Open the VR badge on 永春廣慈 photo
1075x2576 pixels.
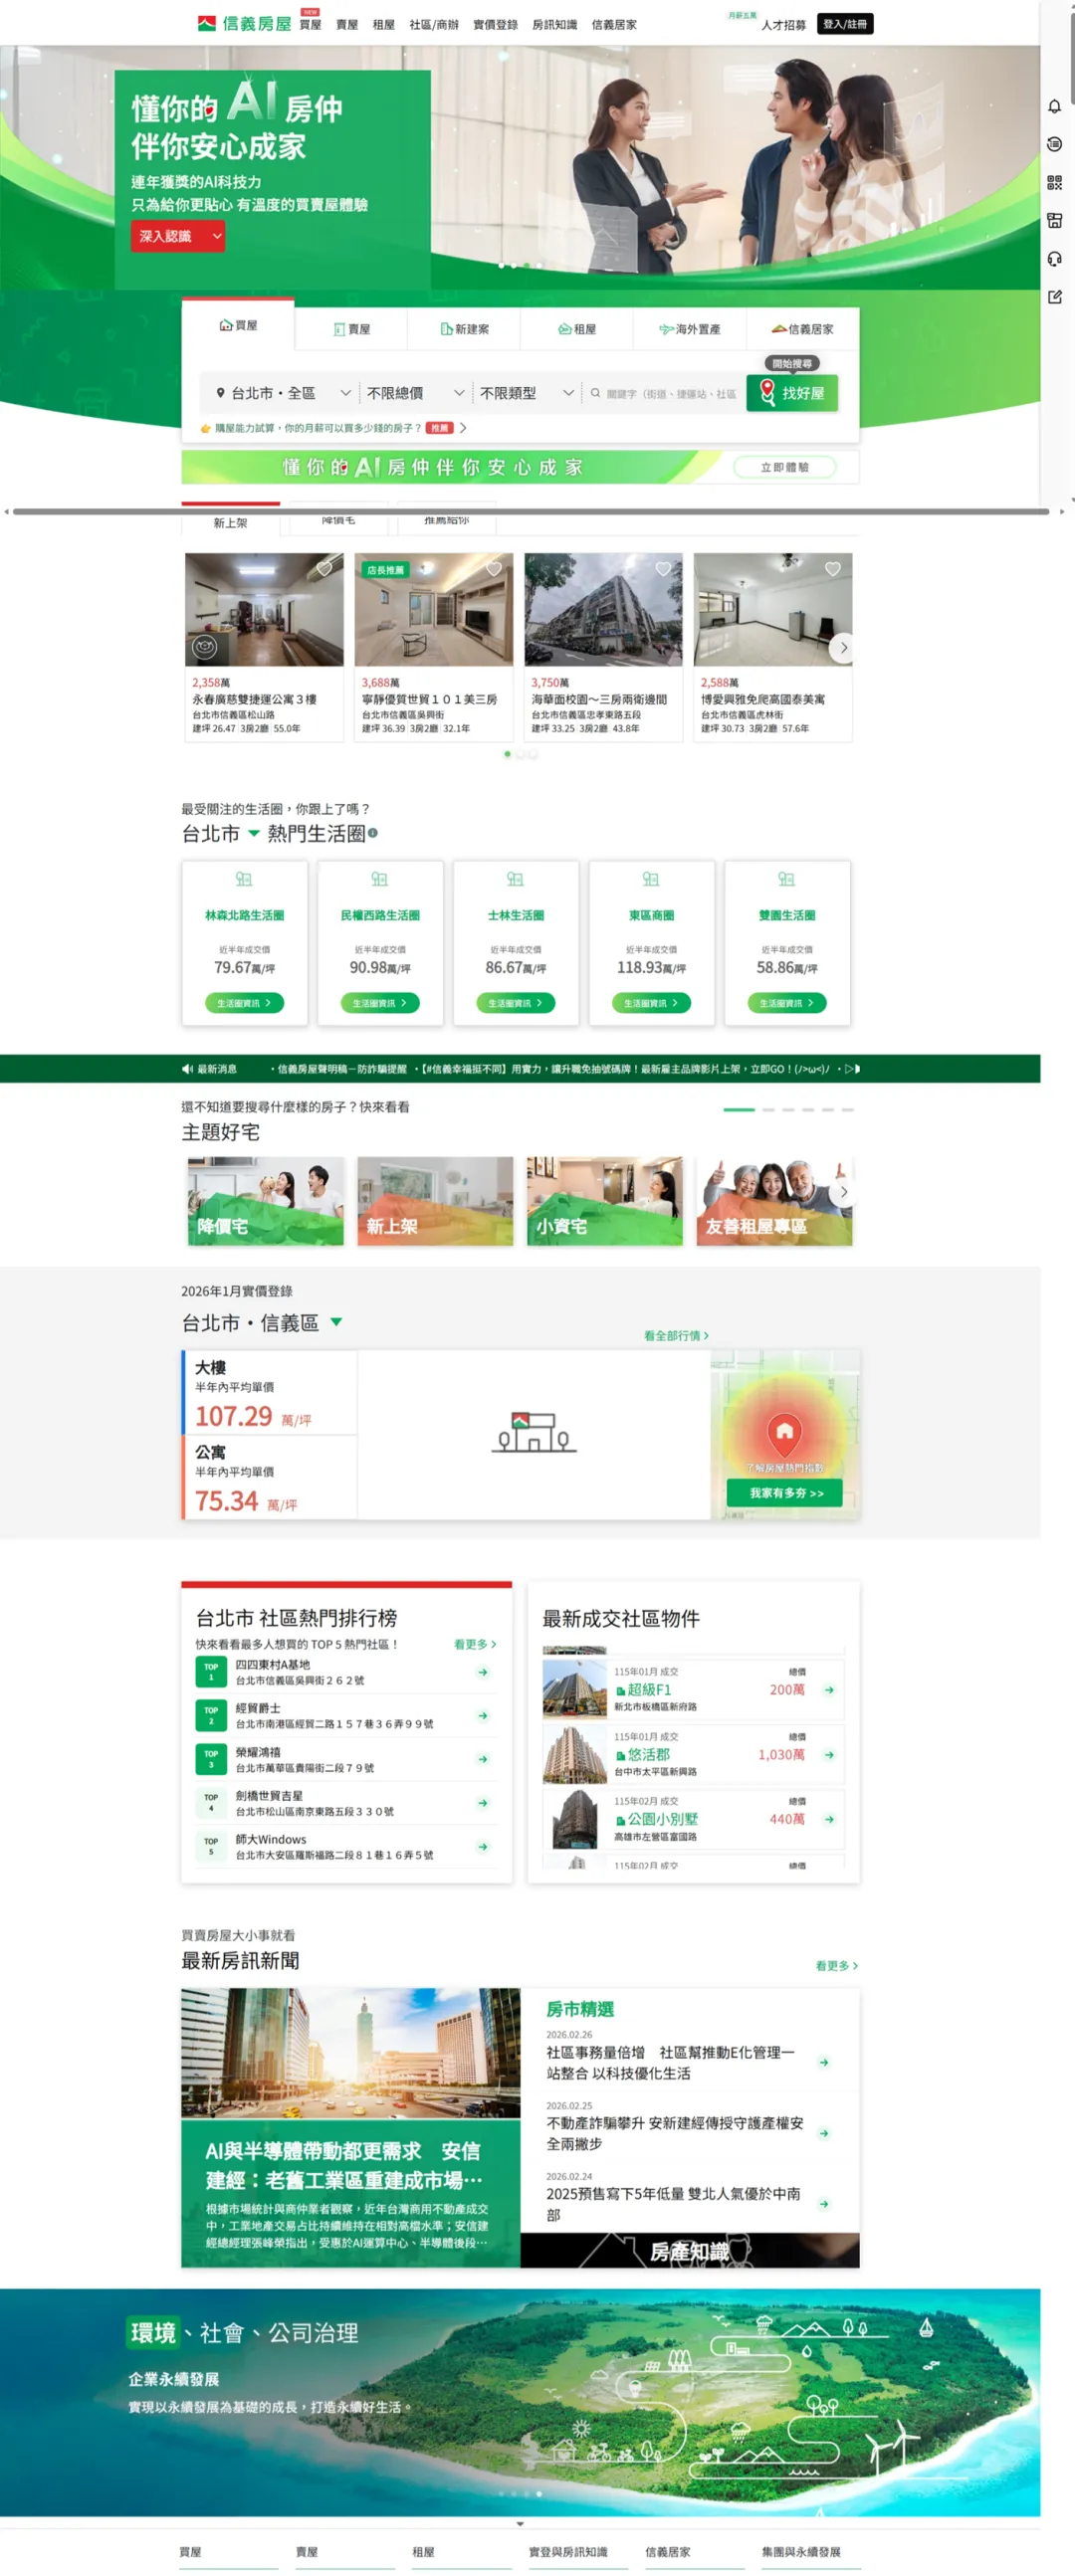point(205,647)
